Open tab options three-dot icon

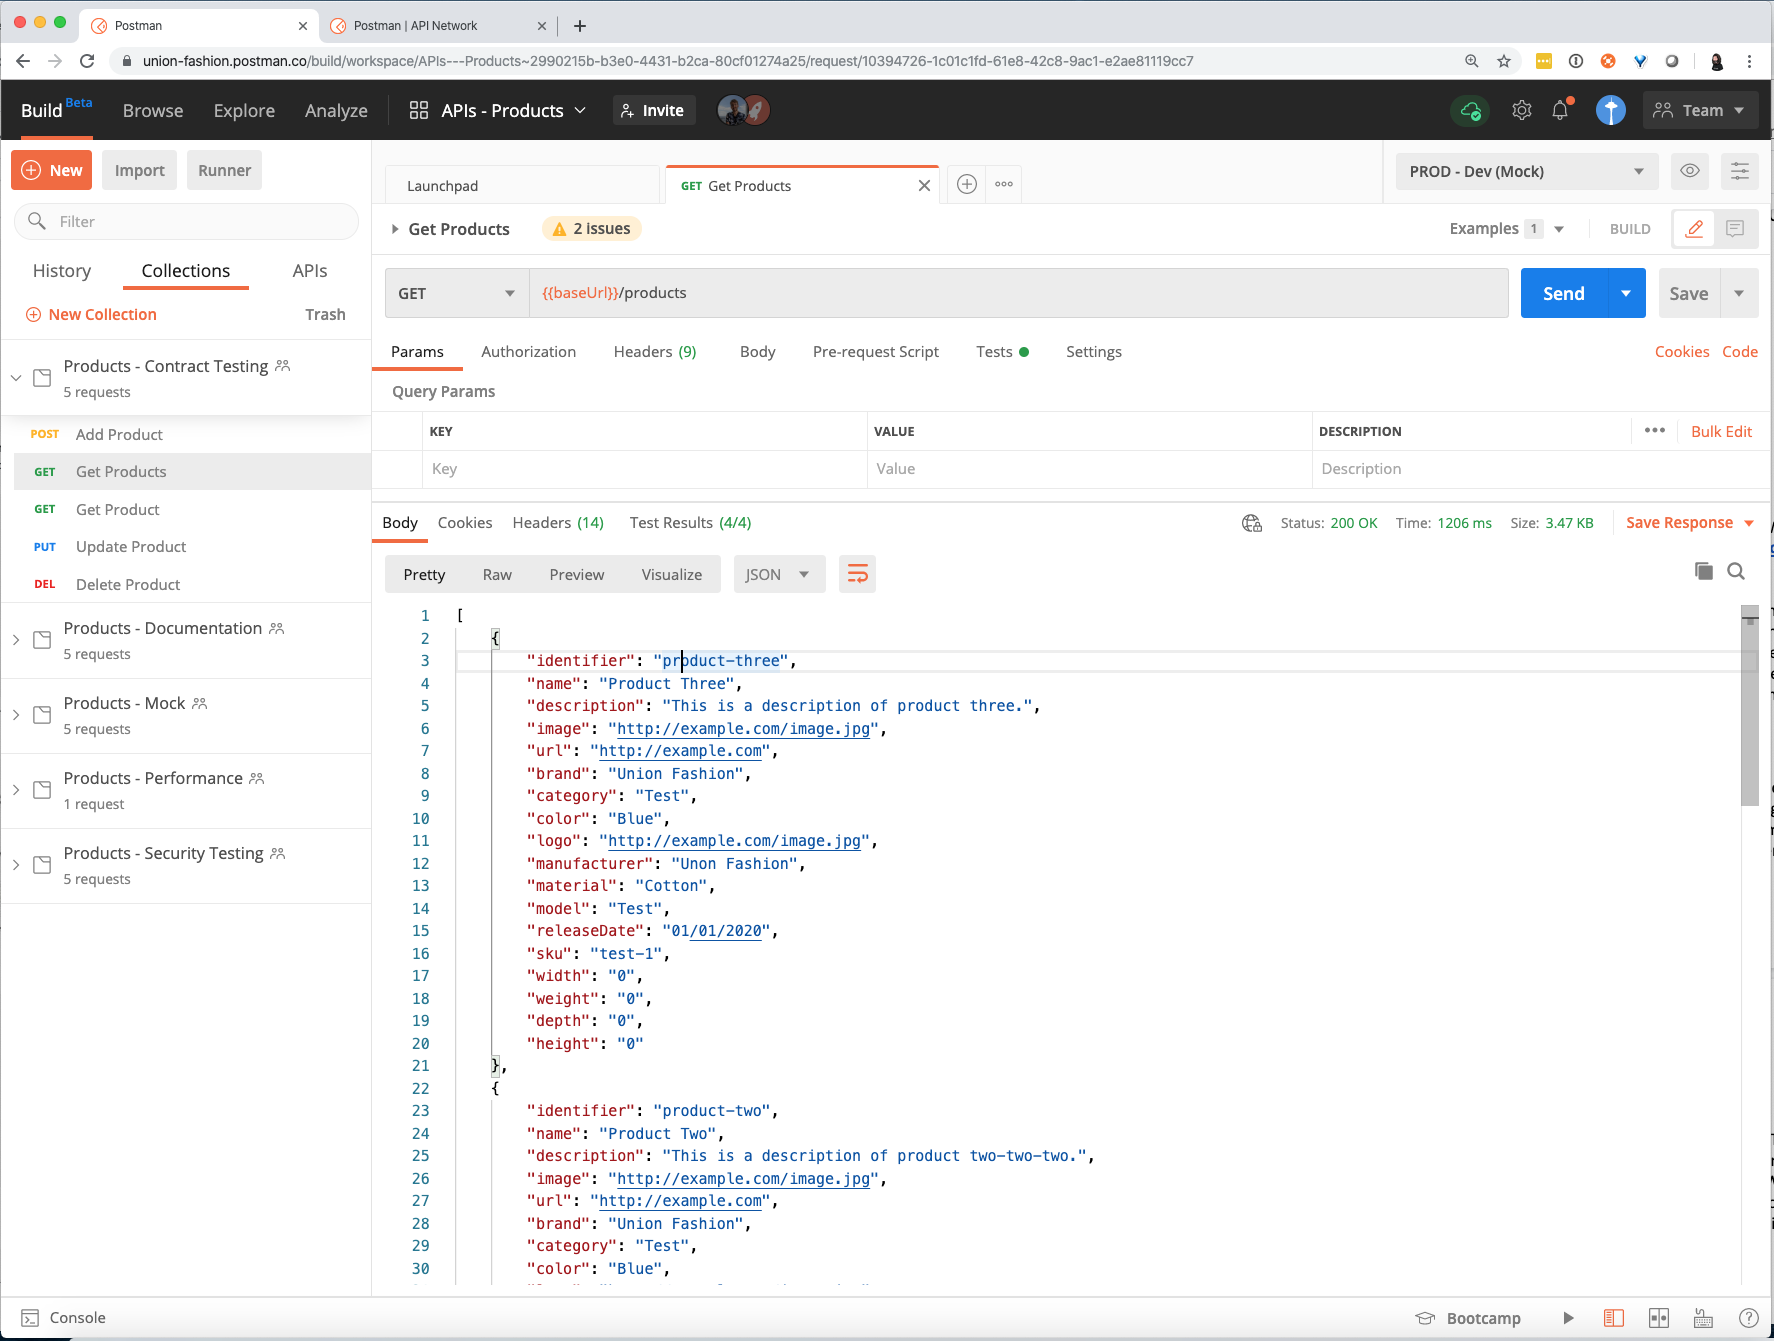click(x=1004, y=184)
